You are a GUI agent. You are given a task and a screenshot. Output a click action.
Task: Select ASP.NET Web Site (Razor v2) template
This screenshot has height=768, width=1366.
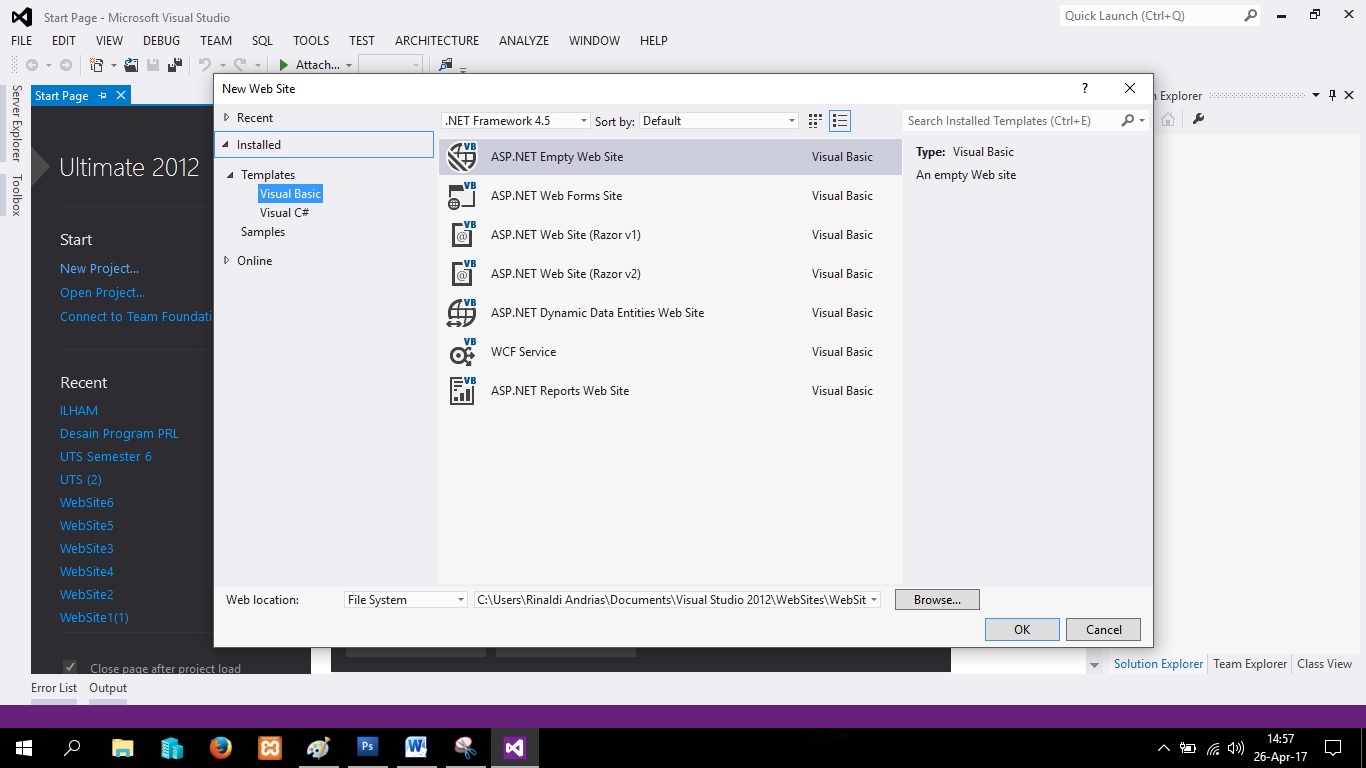coord(670,274)
